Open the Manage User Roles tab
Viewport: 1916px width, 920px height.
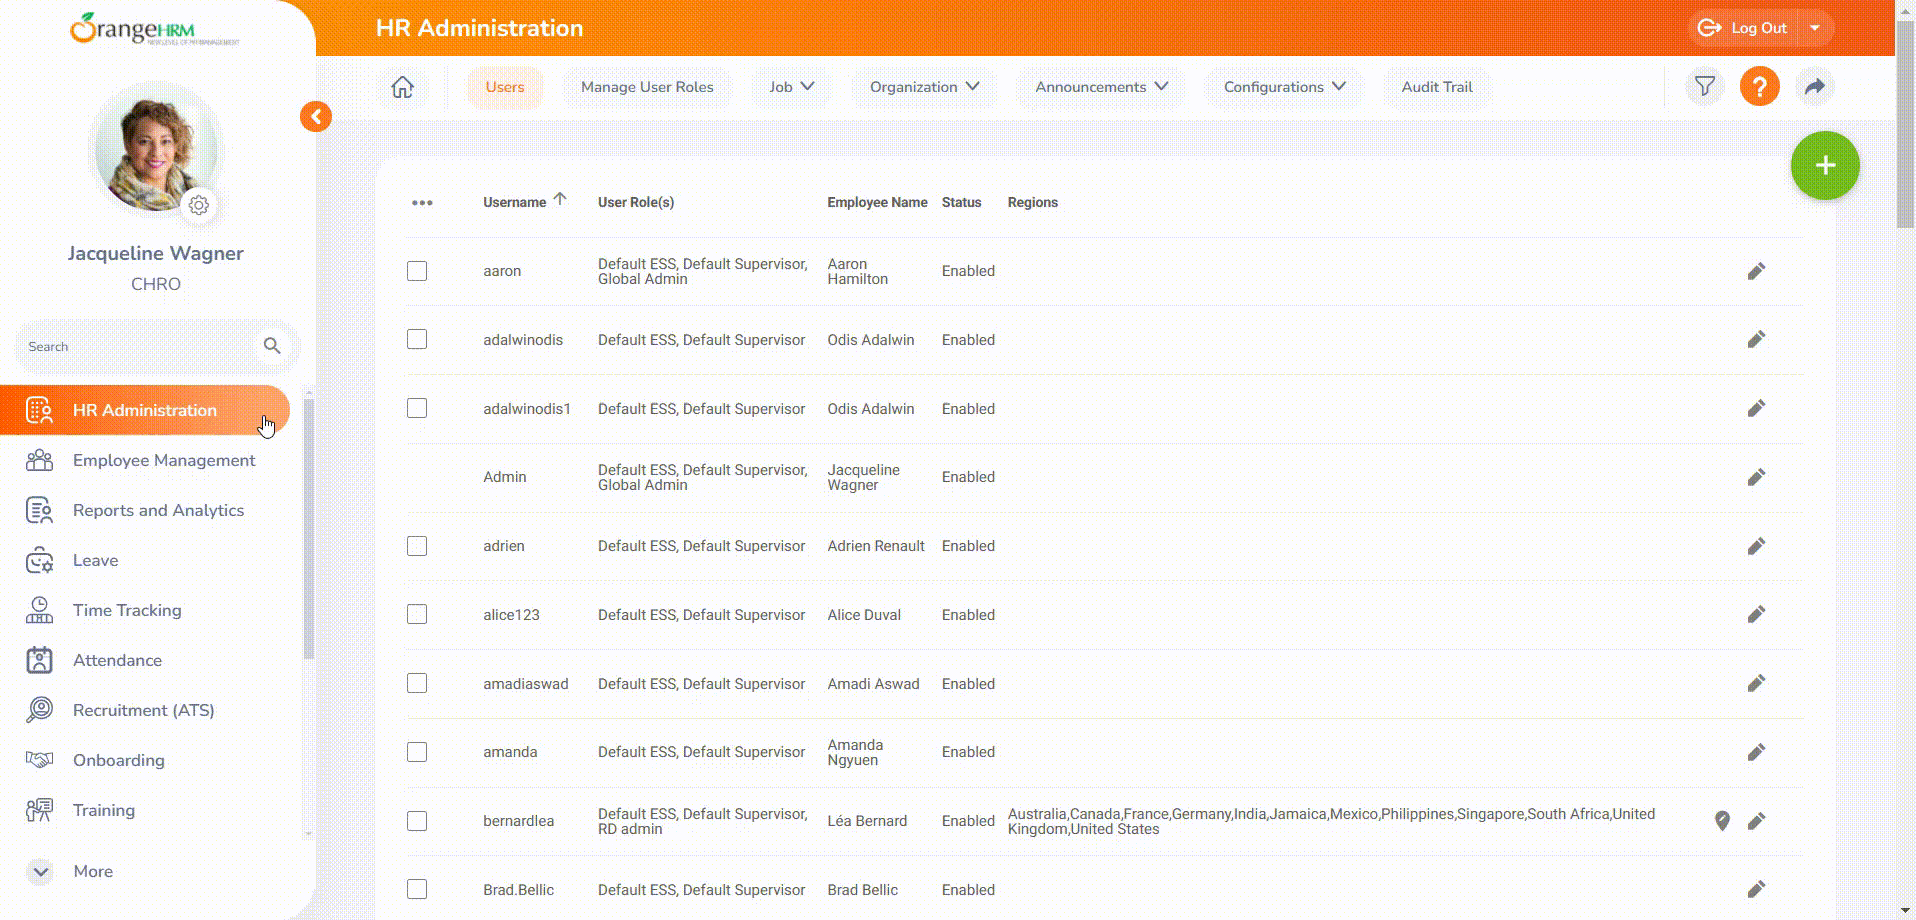[x=647, y=87]
